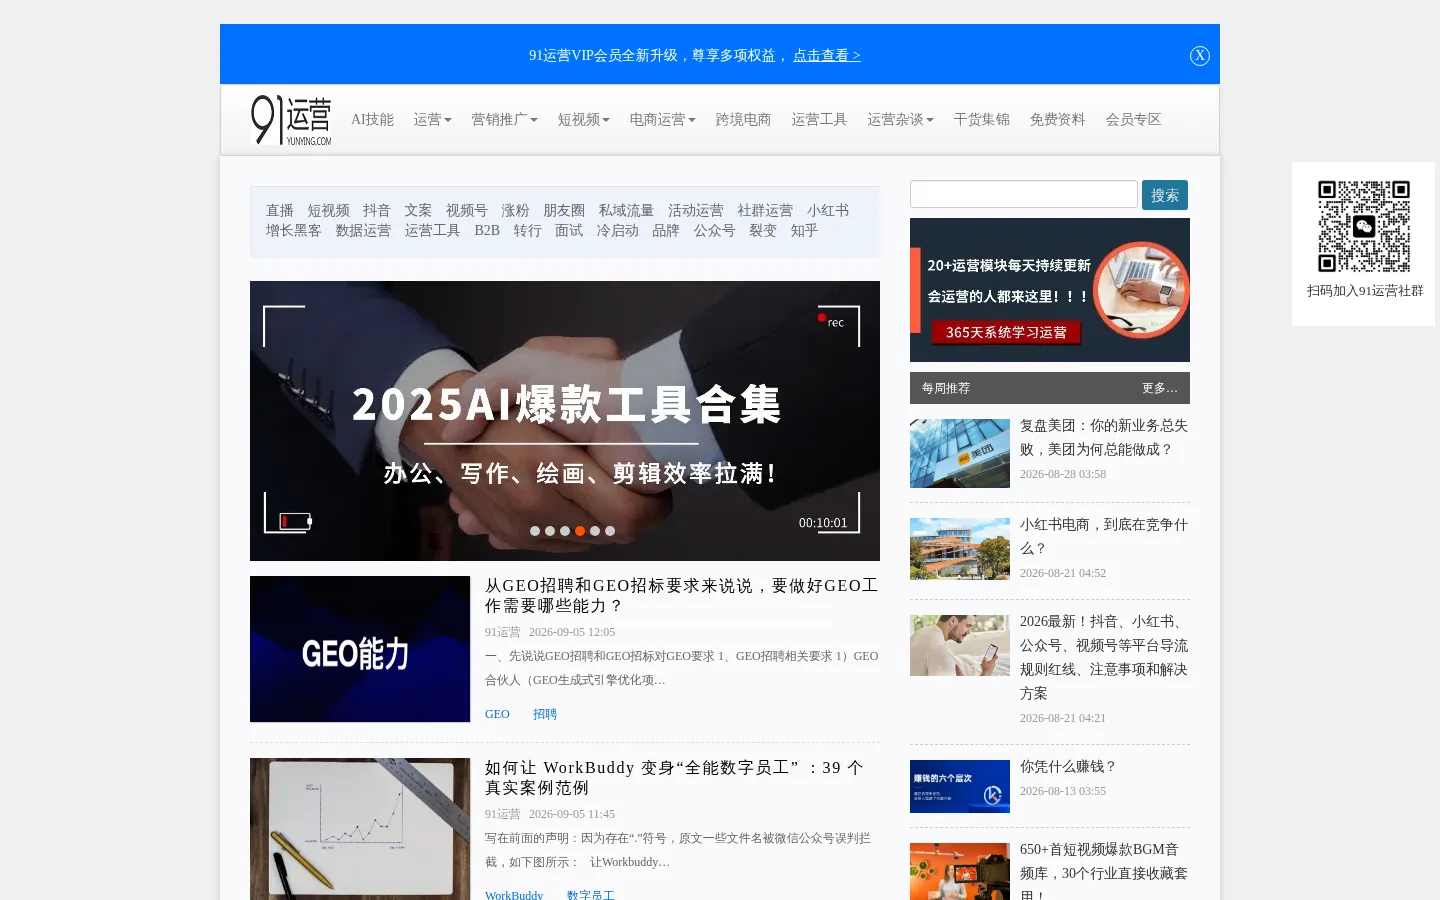
Task: Open the 你凭什么赚钱 recommended article
Action: [1068, 766]
